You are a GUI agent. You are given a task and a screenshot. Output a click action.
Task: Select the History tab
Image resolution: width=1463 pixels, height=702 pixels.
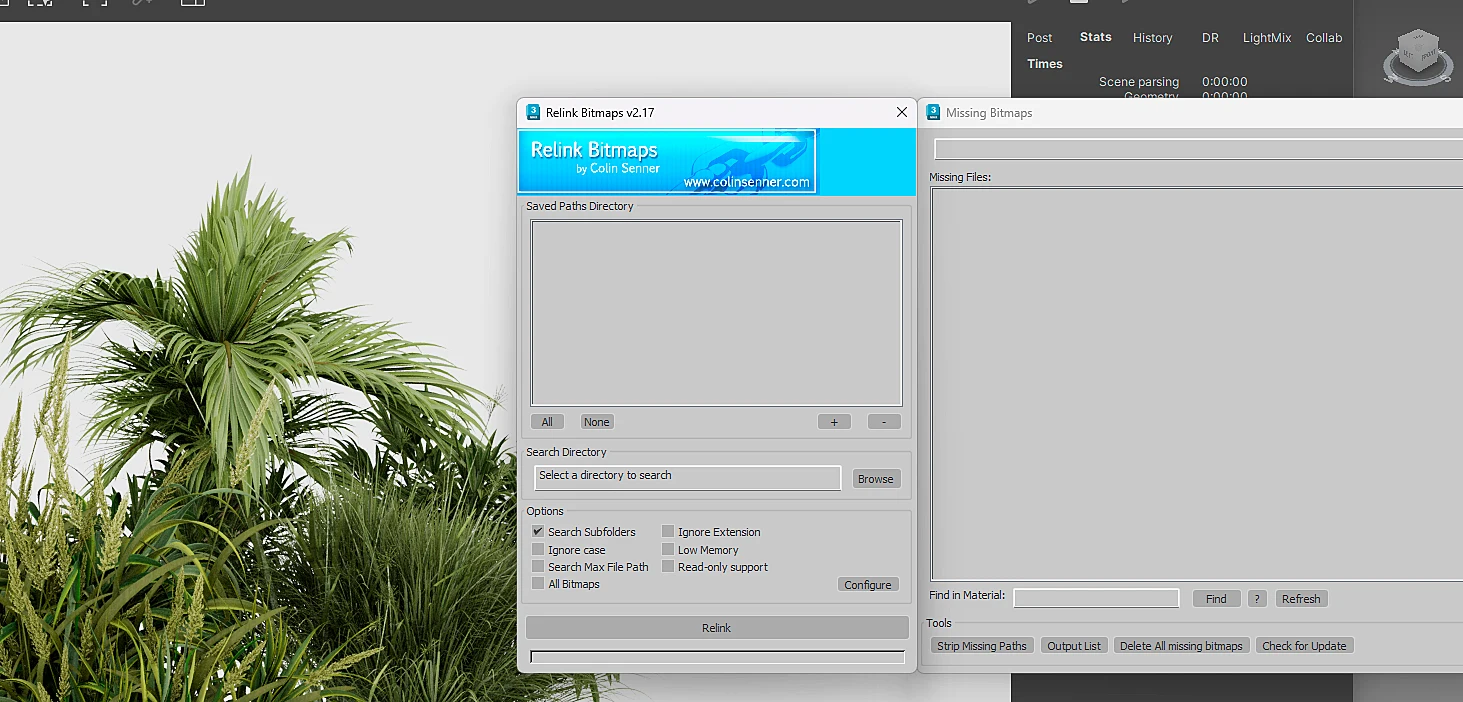pyautogui.click(x=1152, y=38)
